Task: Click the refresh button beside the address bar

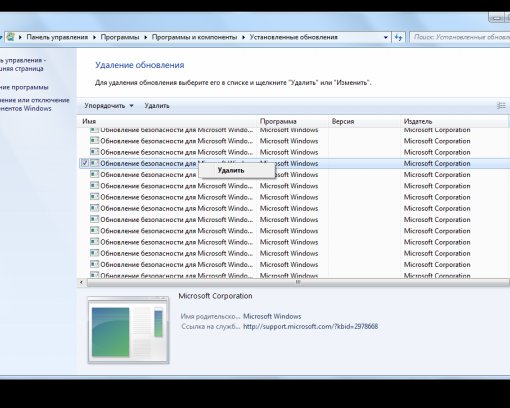Action: [398, 37]
